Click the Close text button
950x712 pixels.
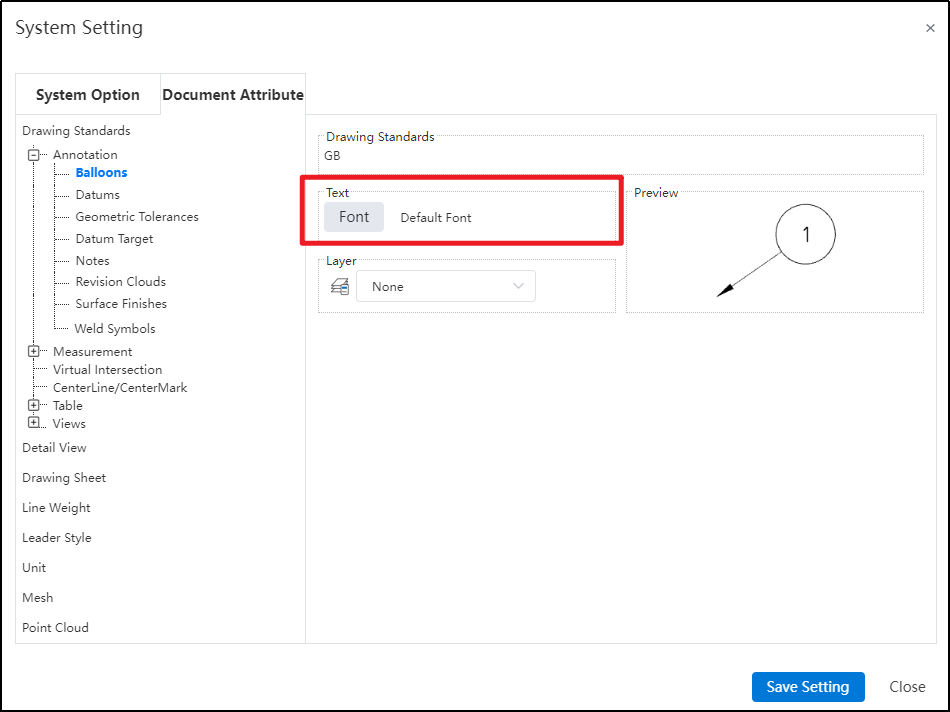(x=907, y=687)
